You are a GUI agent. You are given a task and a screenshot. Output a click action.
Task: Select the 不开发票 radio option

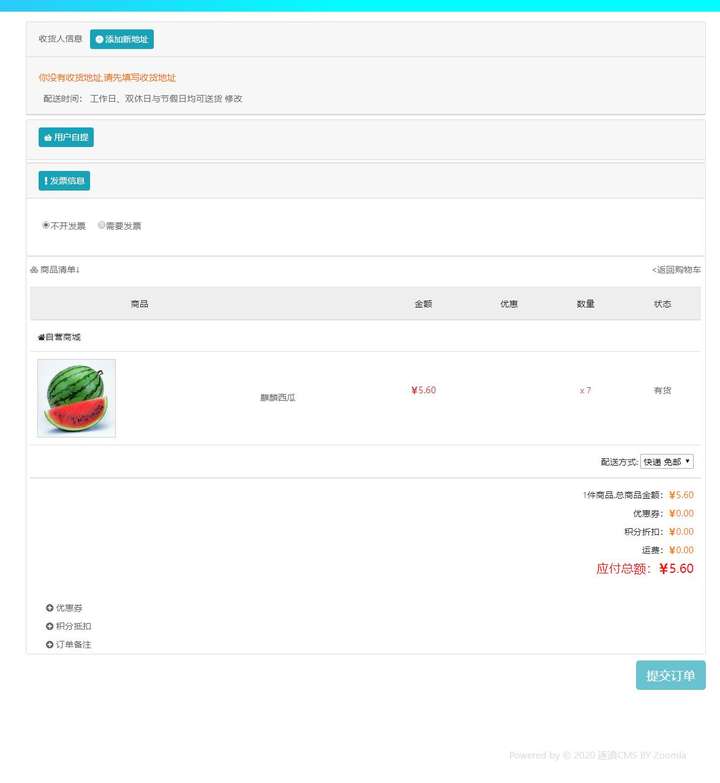(x=46, y=225)
